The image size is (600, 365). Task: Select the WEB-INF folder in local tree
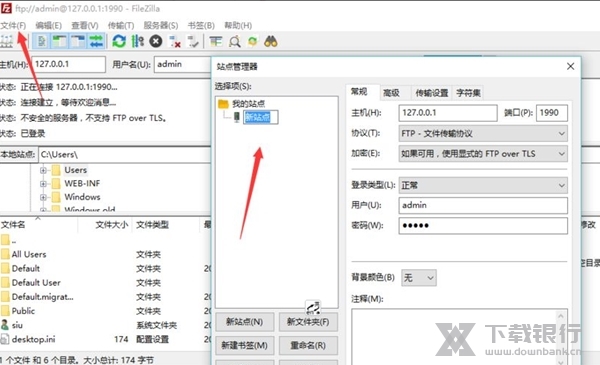coord(82,184)
